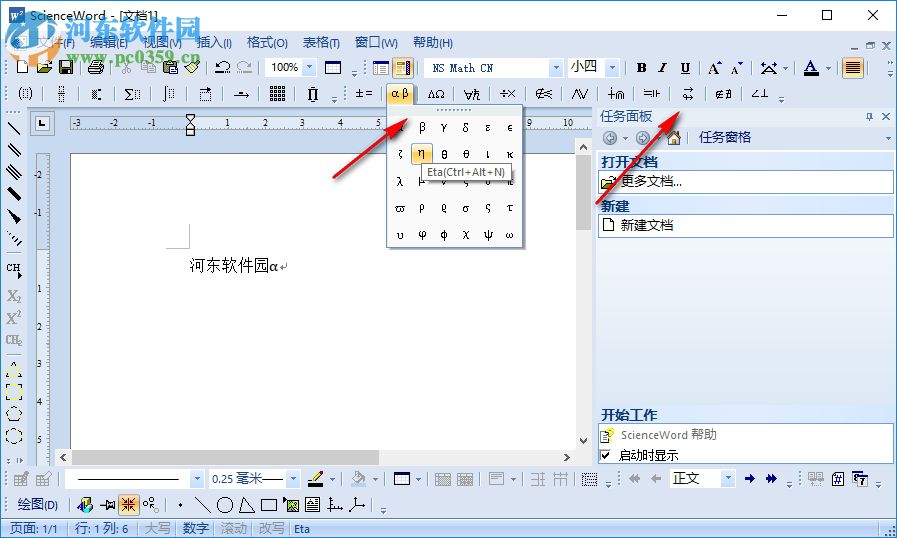Open the 帮助(H) menu
Screen dimensions: 897x538
432,42
